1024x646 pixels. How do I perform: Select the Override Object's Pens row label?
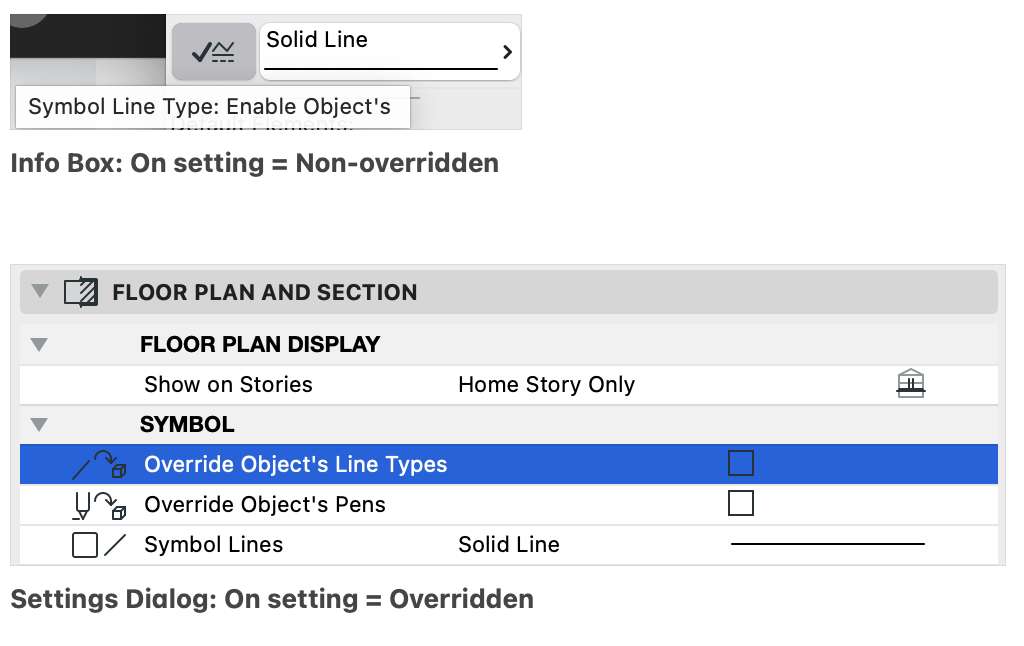point(264,504)
